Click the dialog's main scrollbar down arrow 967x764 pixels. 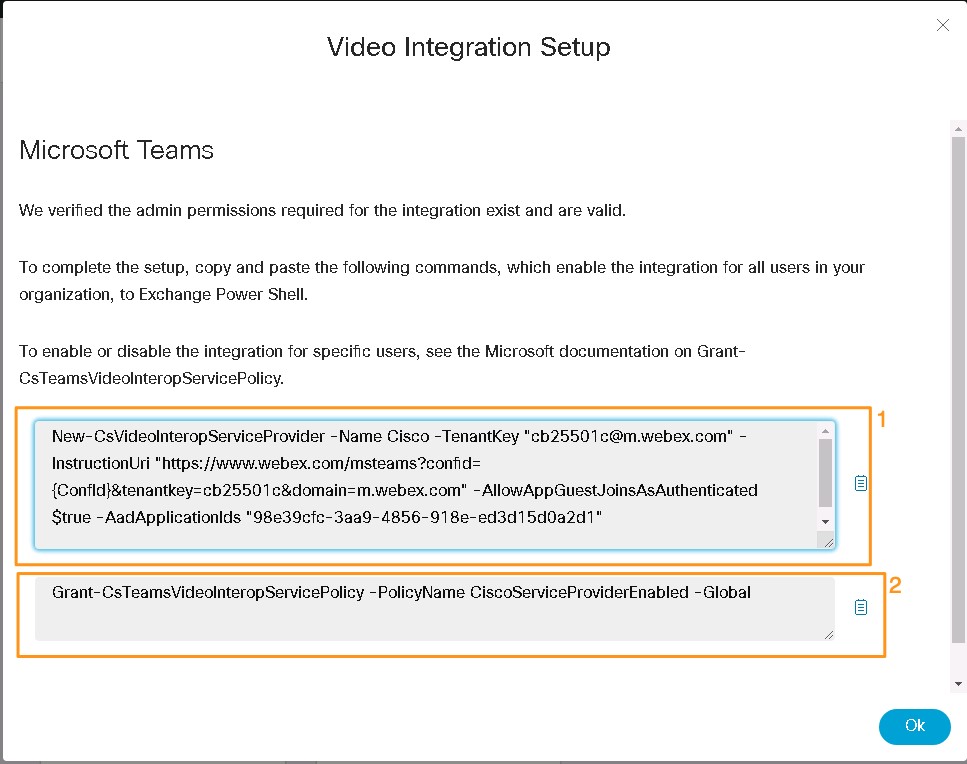(x=958, y=683)
